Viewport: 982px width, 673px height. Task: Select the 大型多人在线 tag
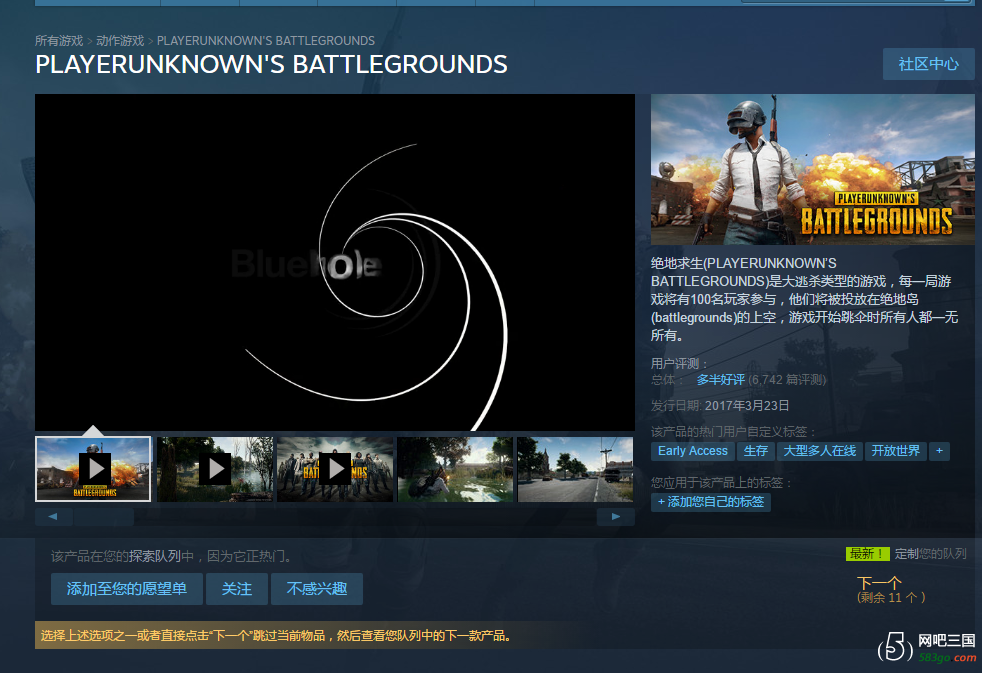coord(820,451)
